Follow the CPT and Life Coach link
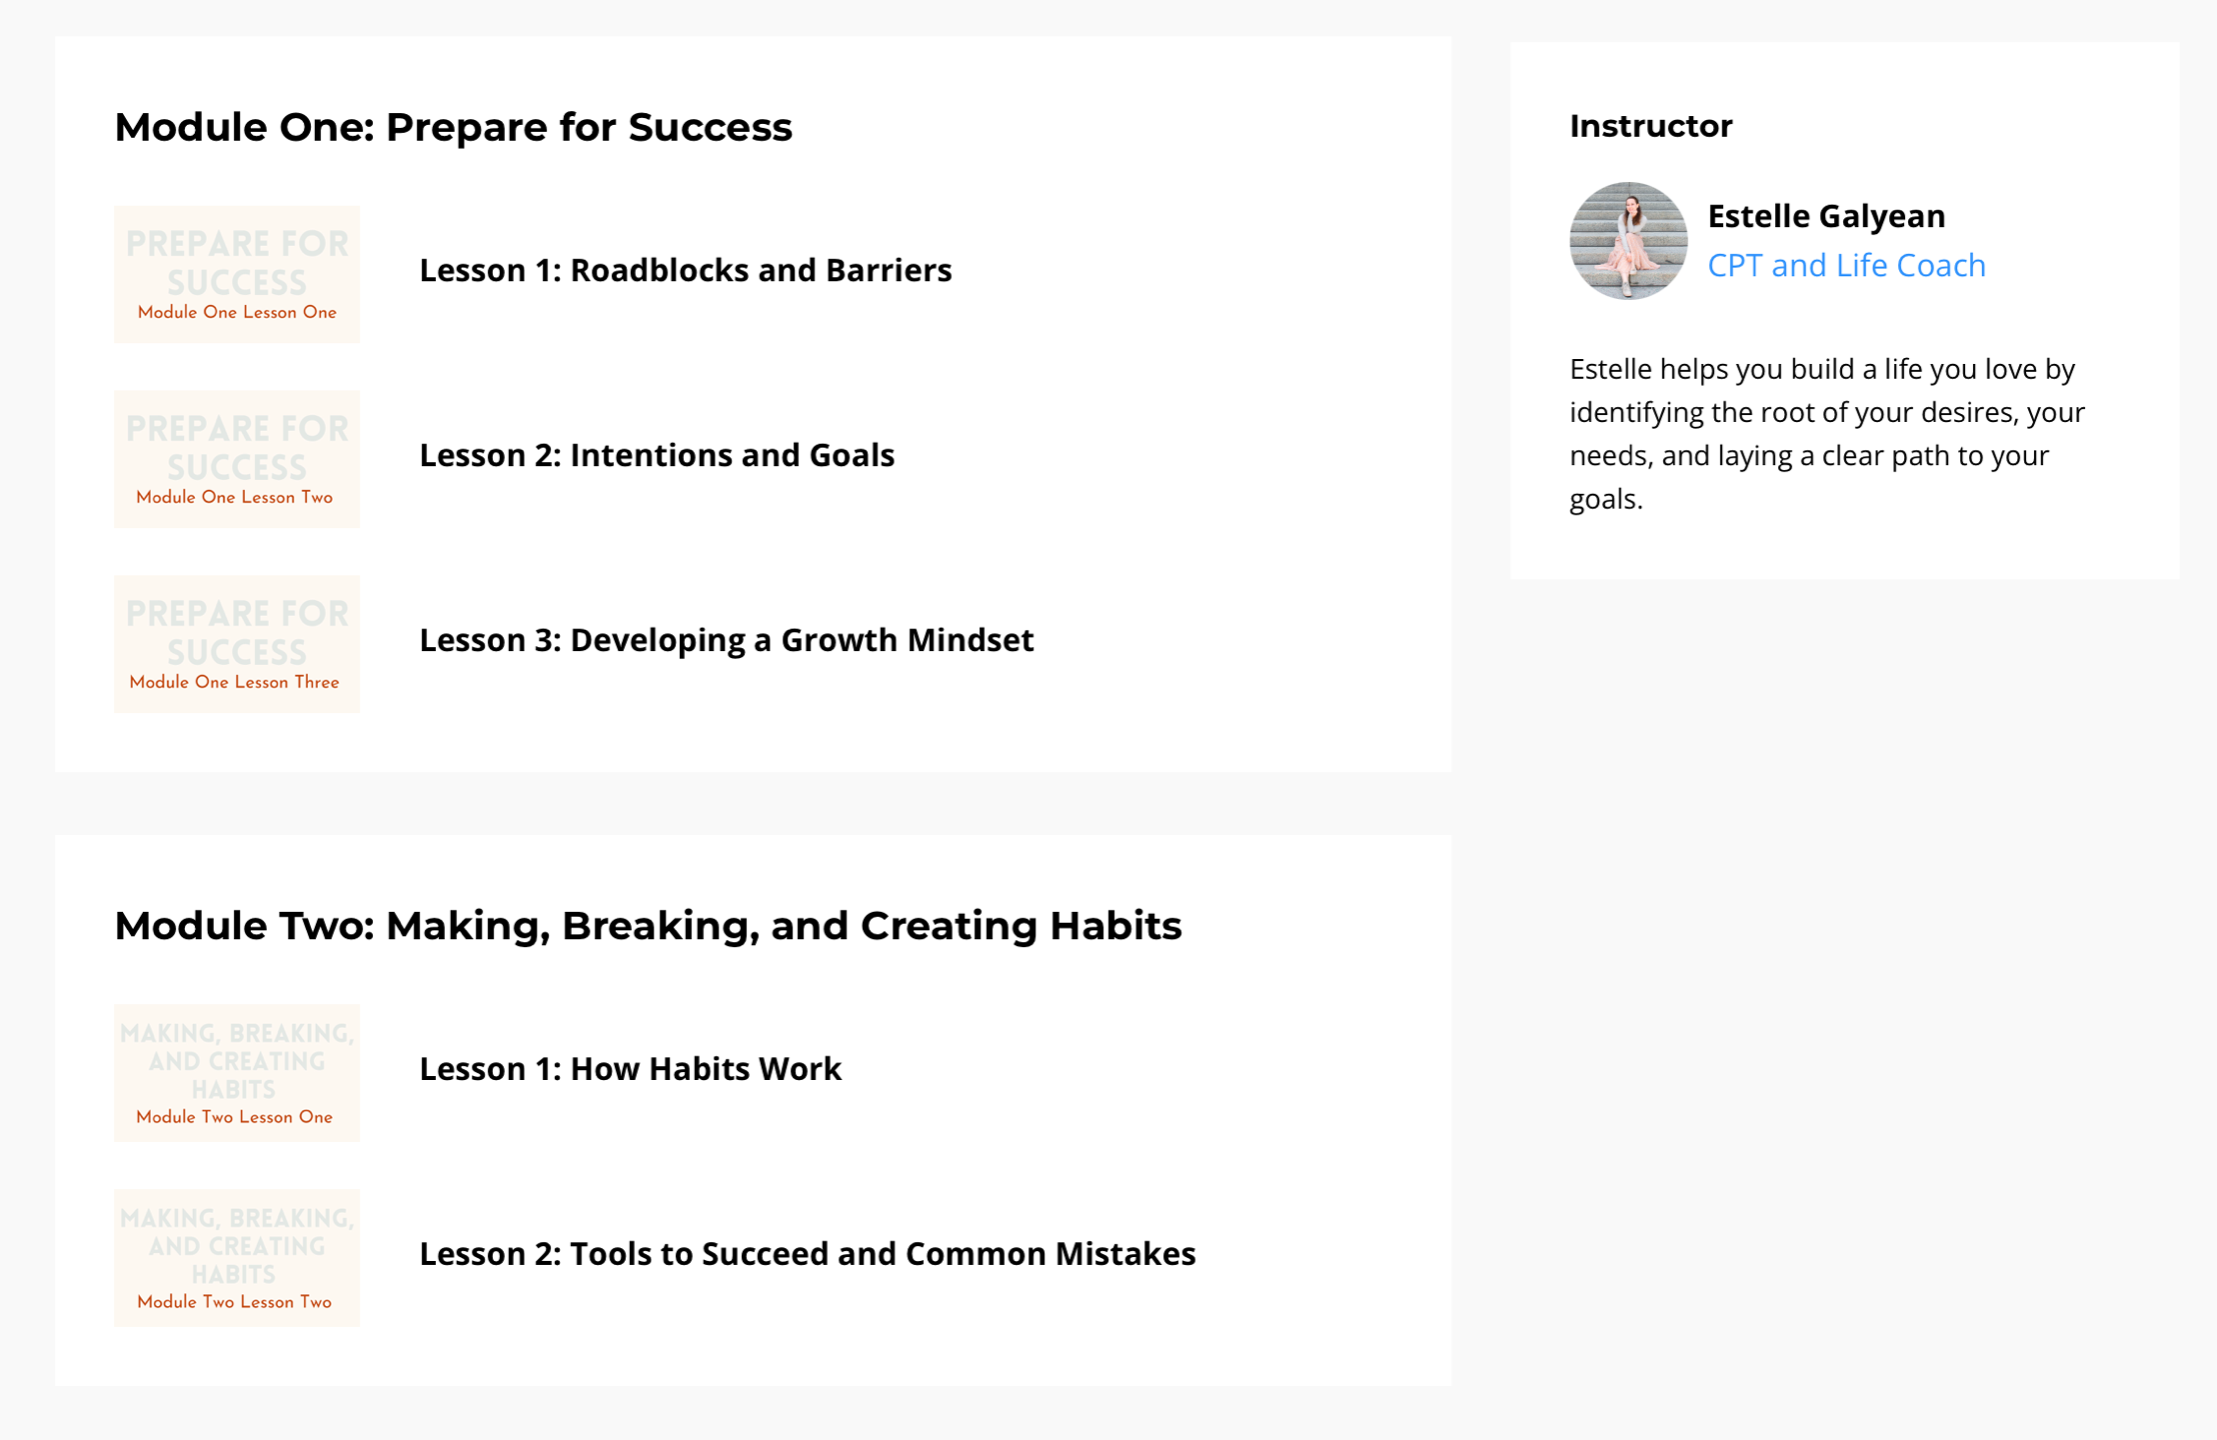Viewport: 2217px width, 1440px height. point(1846,265)
